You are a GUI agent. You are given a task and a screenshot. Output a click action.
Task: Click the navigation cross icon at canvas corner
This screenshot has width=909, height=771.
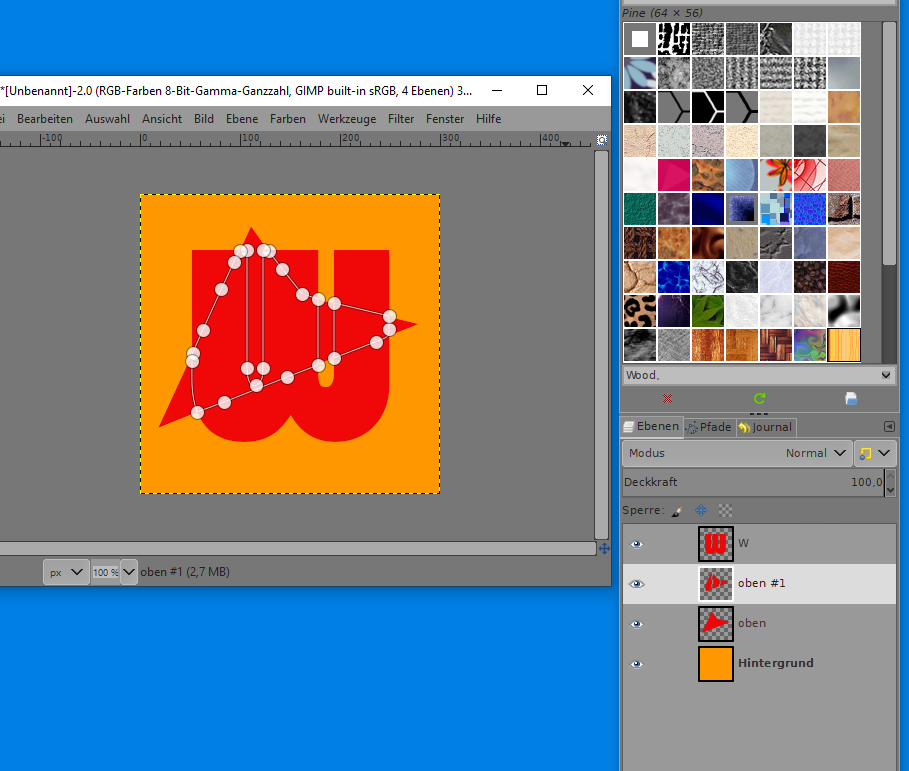pos(603,549)
